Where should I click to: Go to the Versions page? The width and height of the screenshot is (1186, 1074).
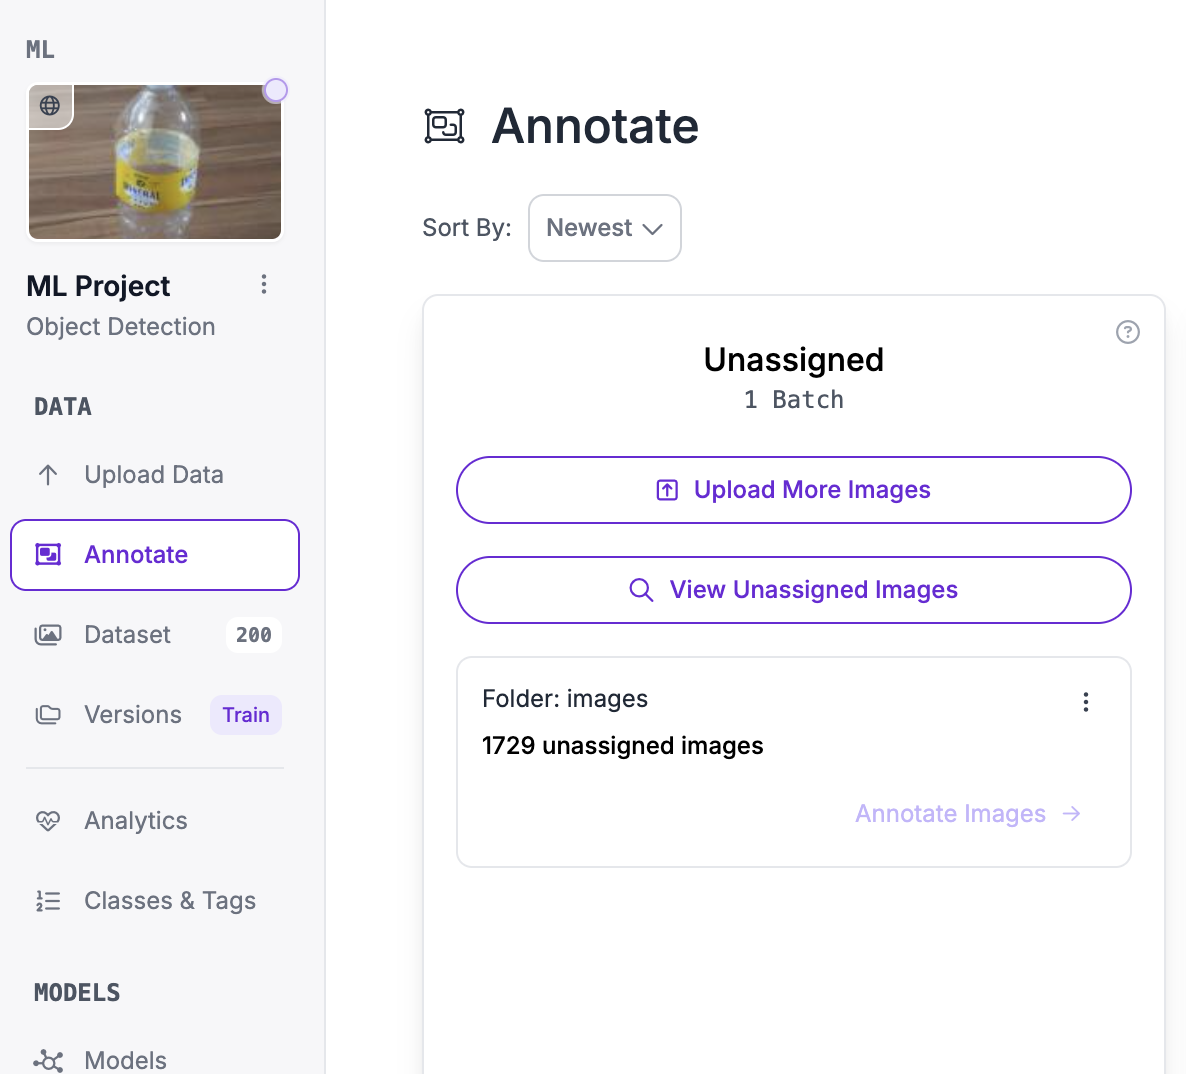[x=132, y=715]
